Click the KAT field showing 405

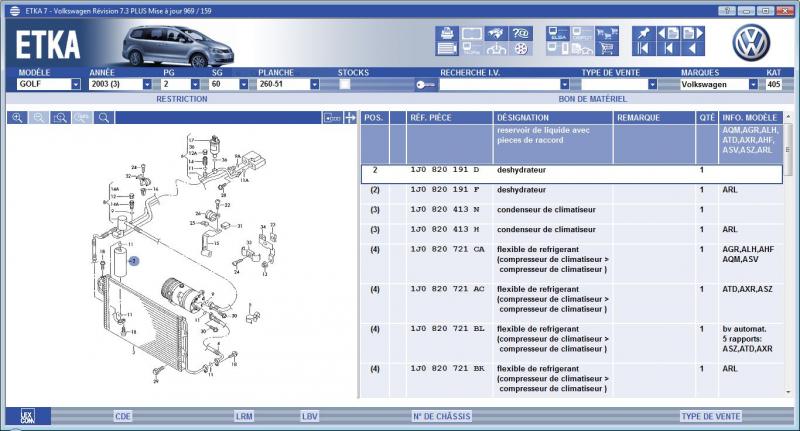[x=774, y=84]
